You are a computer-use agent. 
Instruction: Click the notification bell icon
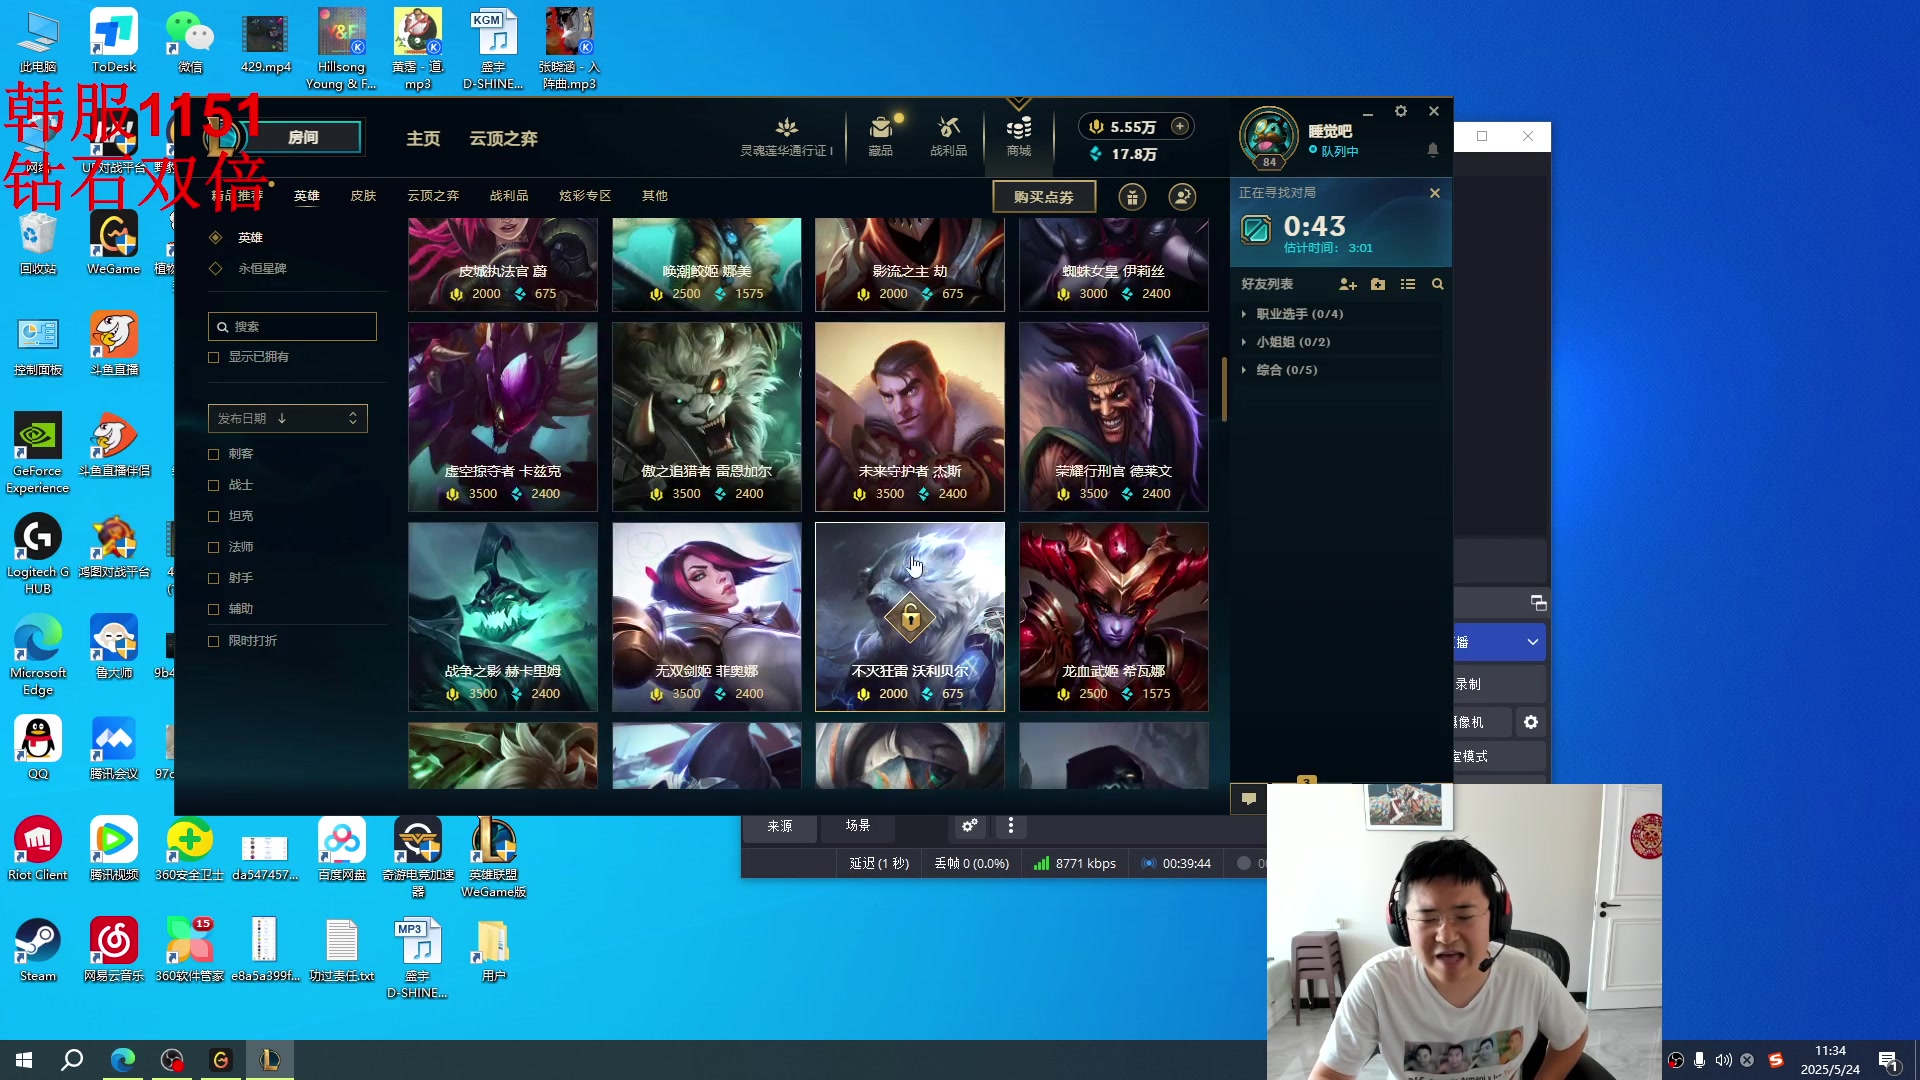(x=1432, y=150)
